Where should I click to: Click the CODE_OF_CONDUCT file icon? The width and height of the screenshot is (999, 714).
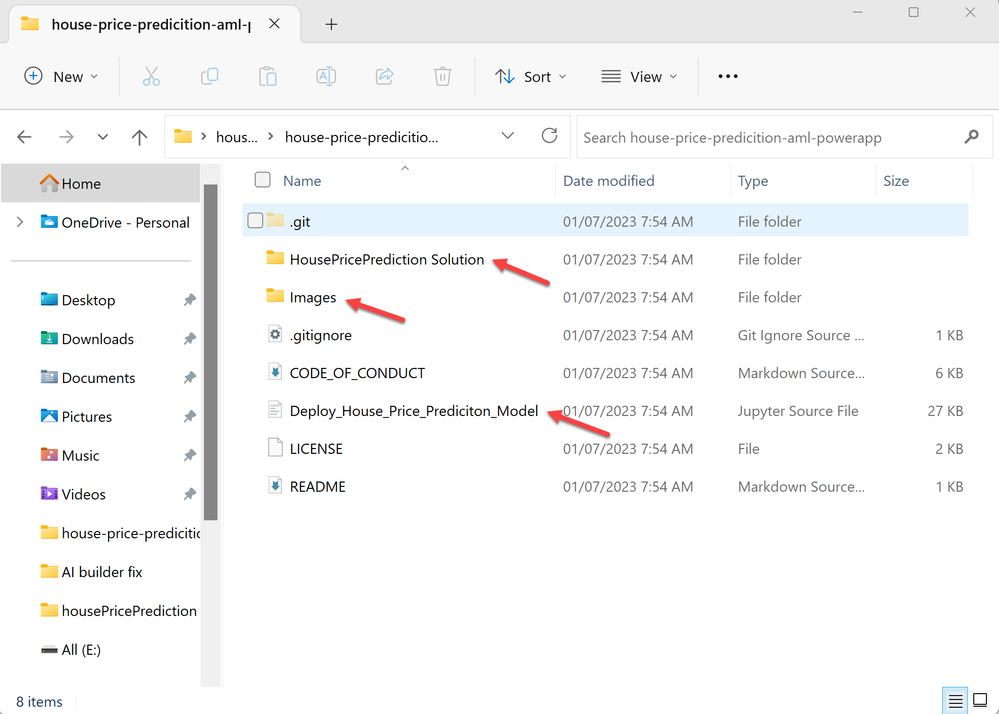[x=275, y=372]
